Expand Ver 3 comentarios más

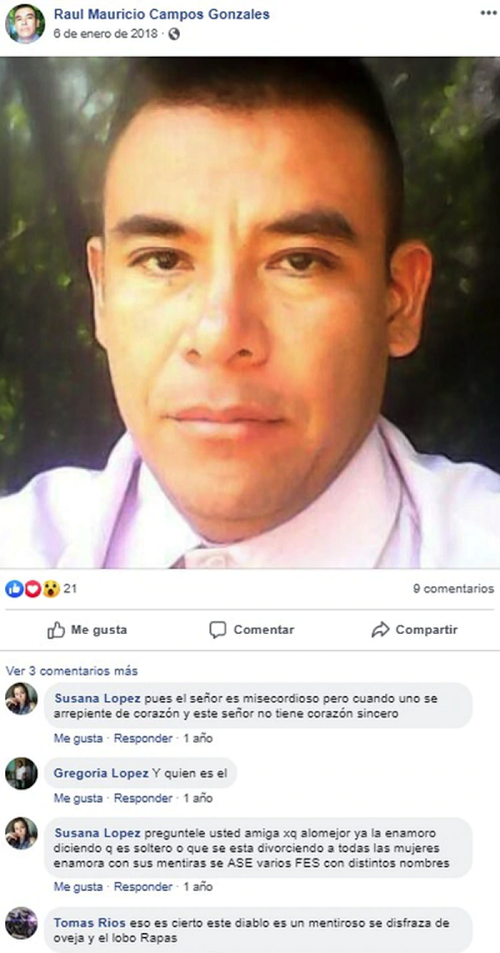point(72,671)
